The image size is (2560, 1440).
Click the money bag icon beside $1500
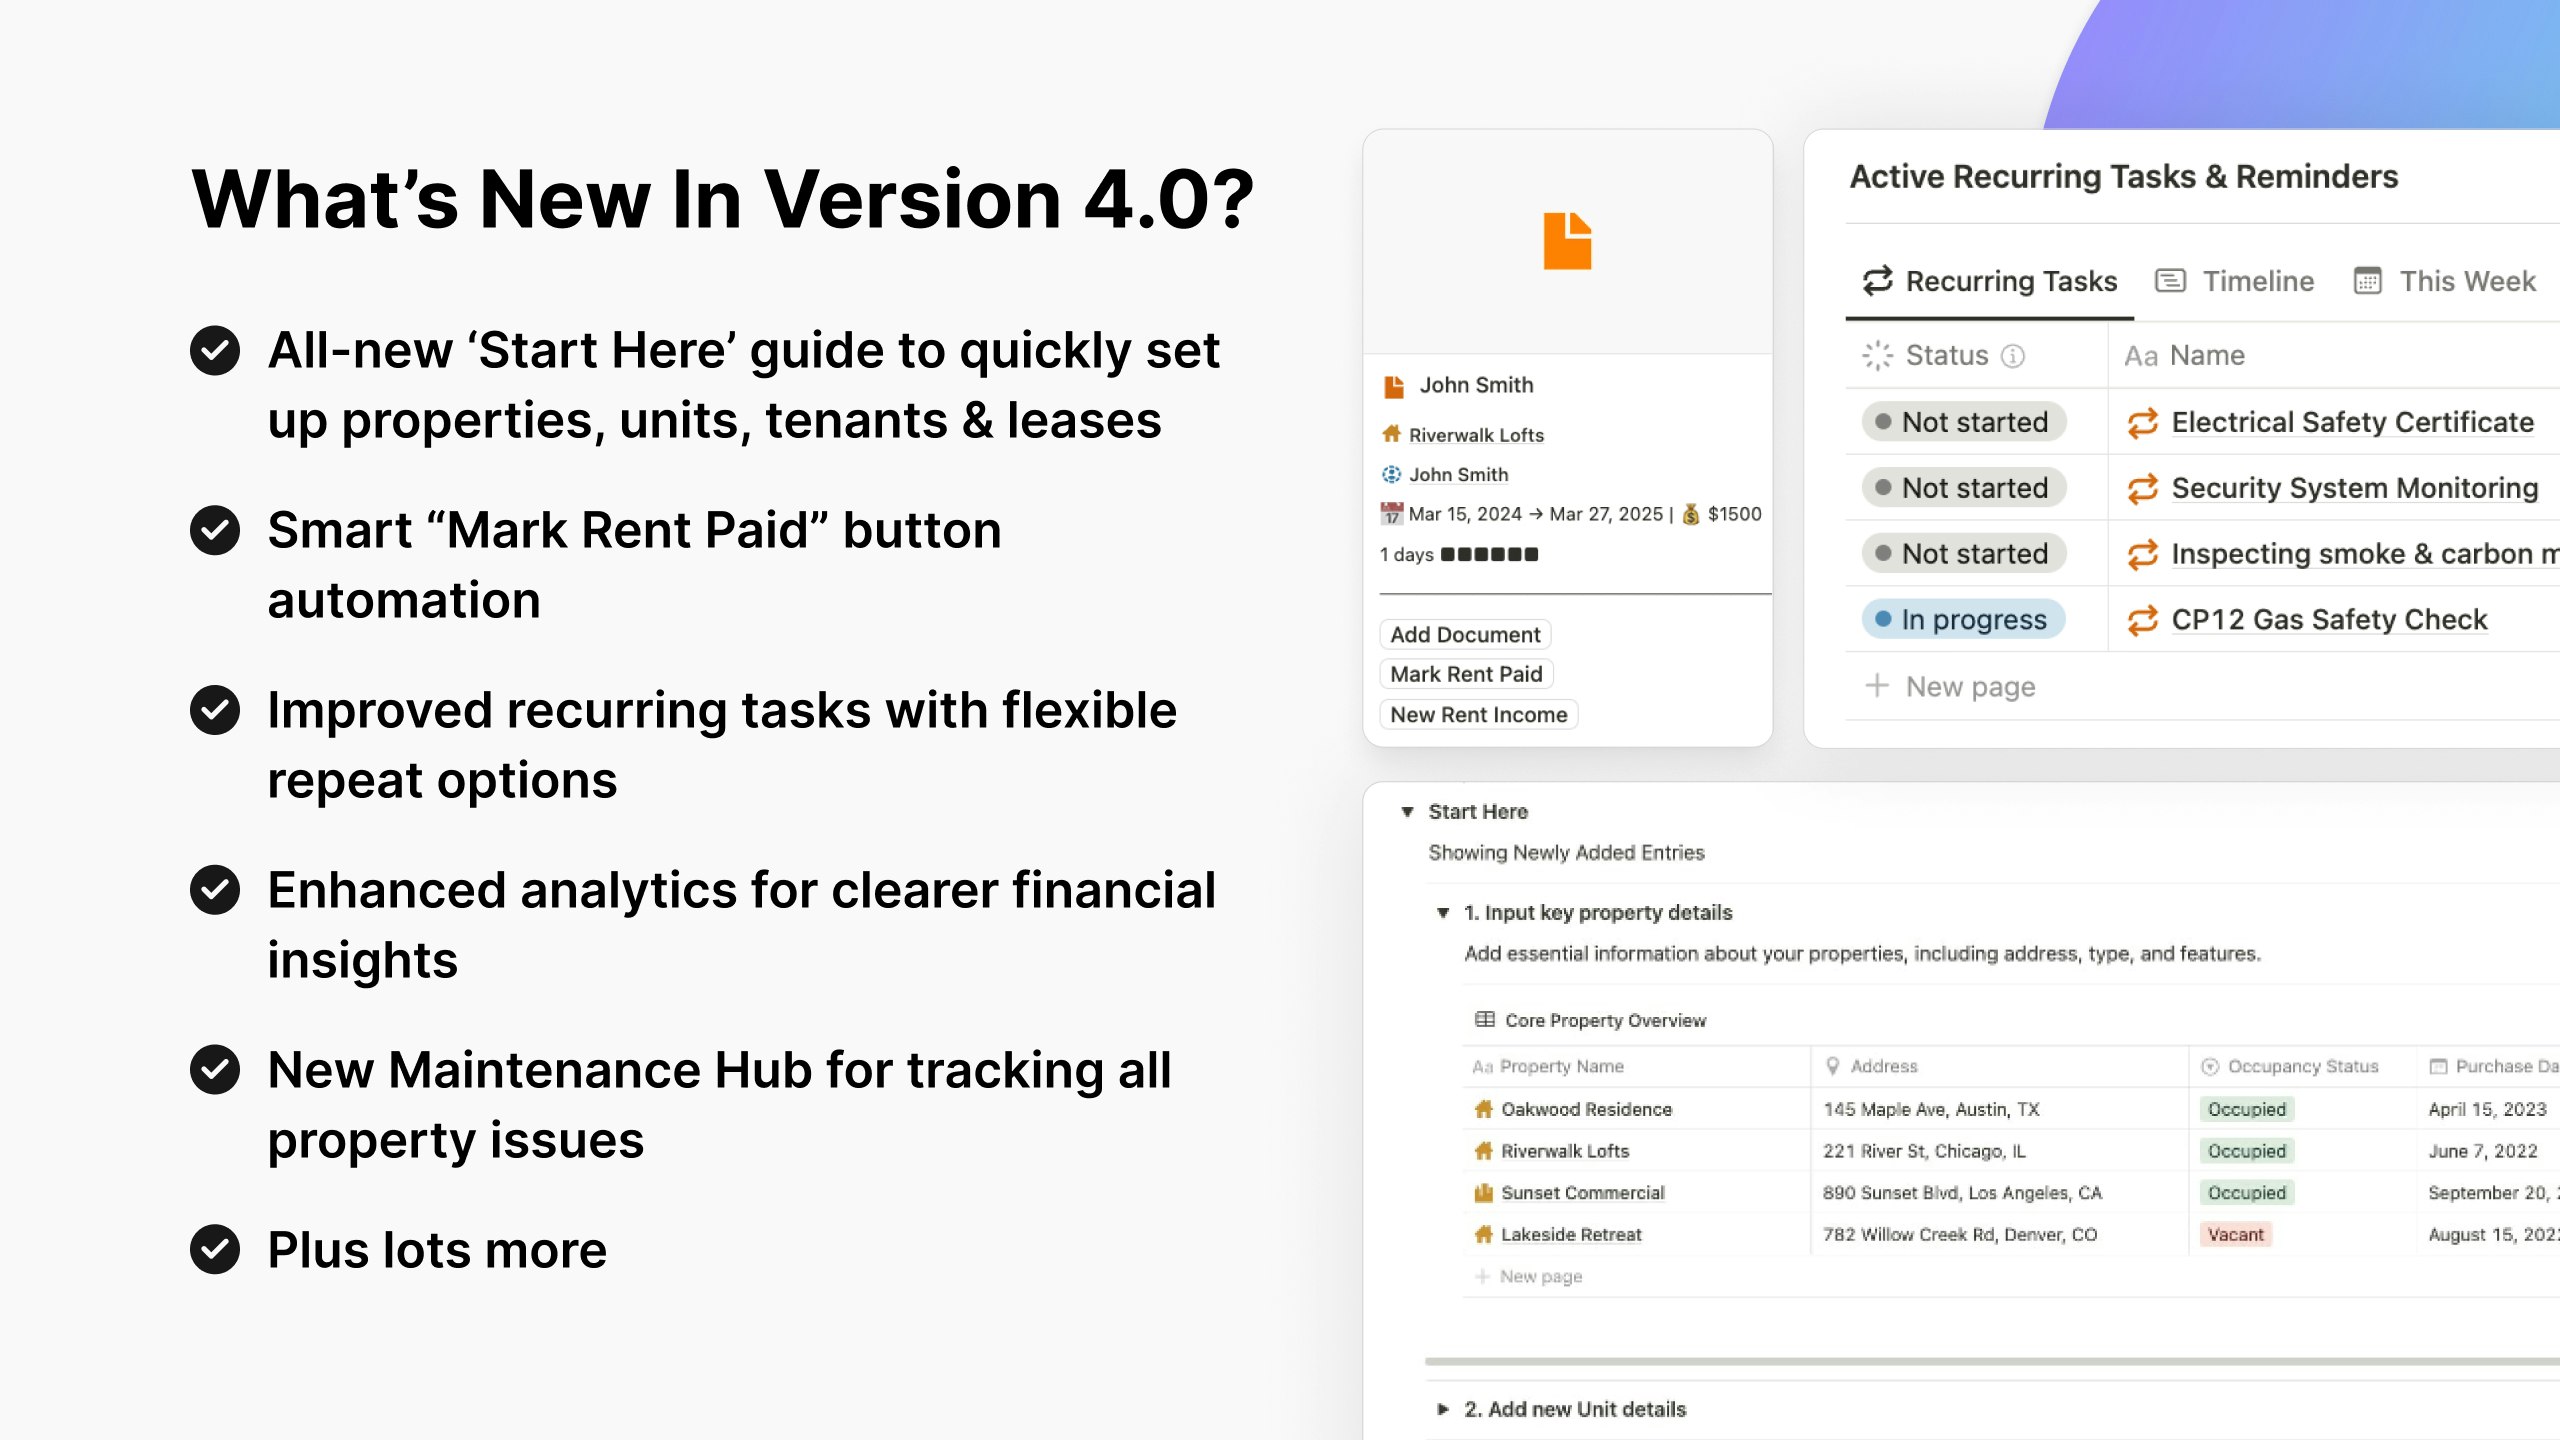[1690, 514]
